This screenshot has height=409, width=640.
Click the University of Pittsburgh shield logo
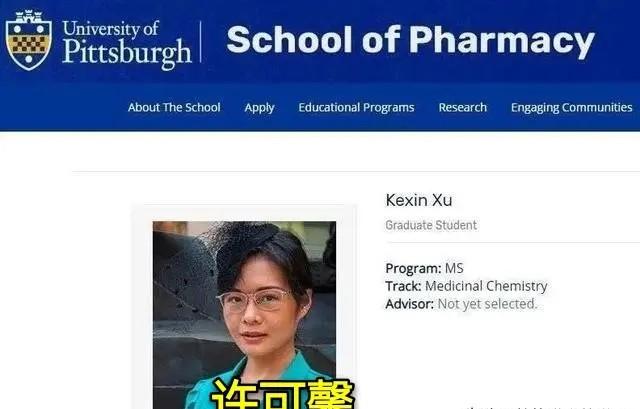[29, 40]
